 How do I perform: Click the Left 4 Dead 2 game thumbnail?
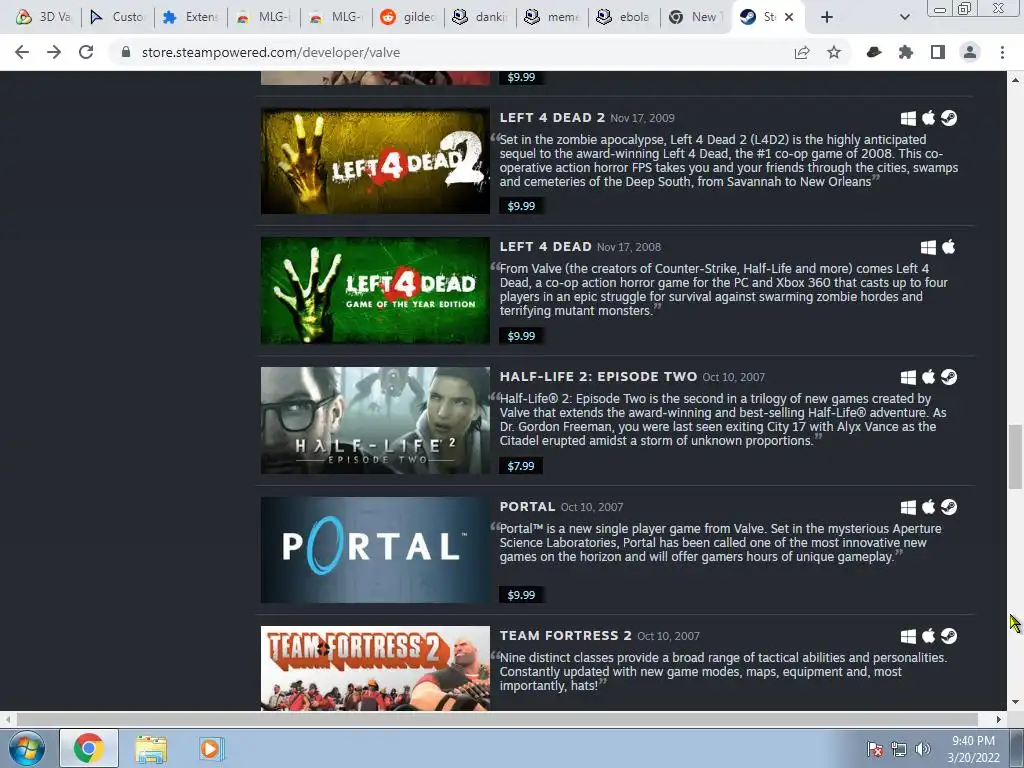tap(375, 161)
